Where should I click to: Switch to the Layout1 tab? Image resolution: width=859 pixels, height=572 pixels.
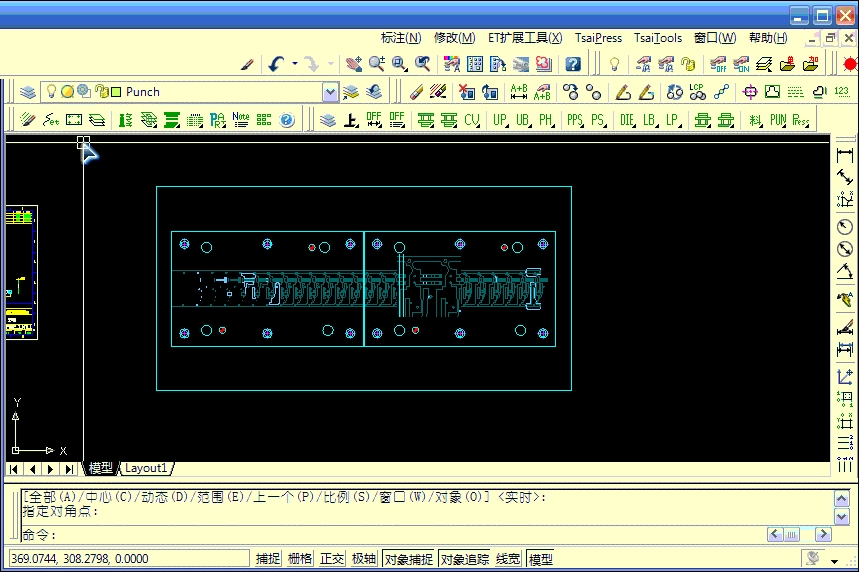pyautogui.click(x=146, y=468)
